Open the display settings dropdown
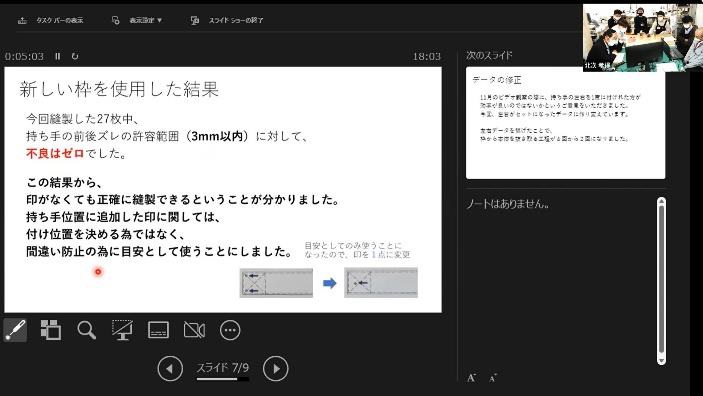This screenshot has width=703, height=396. click(x=145, y=20)
